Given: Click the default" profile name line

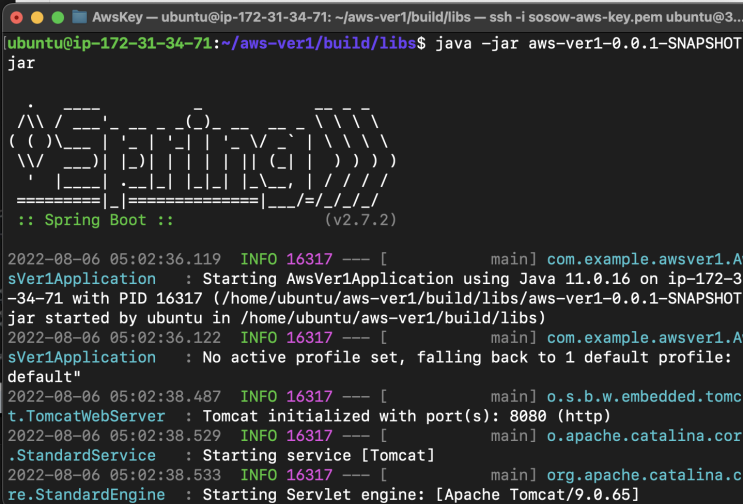Looking at the screenshot, I should coord(44,377).
